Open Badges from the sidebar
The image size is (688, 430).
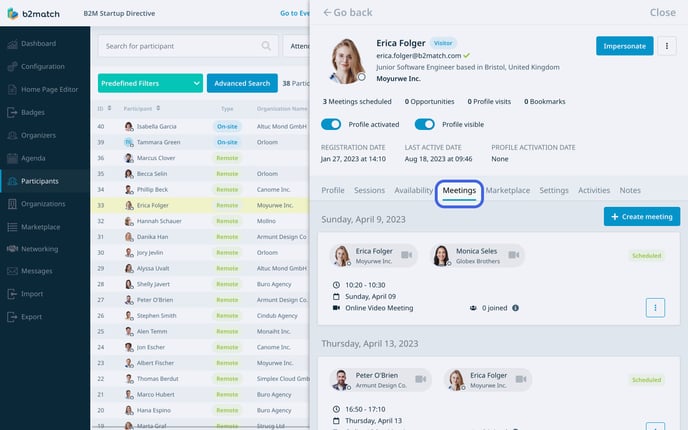tap(11, 112)
